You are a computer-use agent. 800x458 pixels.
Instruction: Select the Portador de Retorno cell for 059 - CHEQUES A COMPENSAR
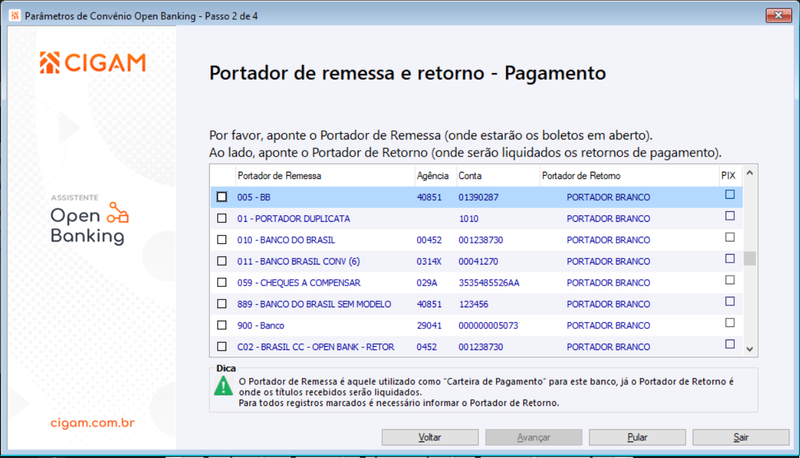629,283
